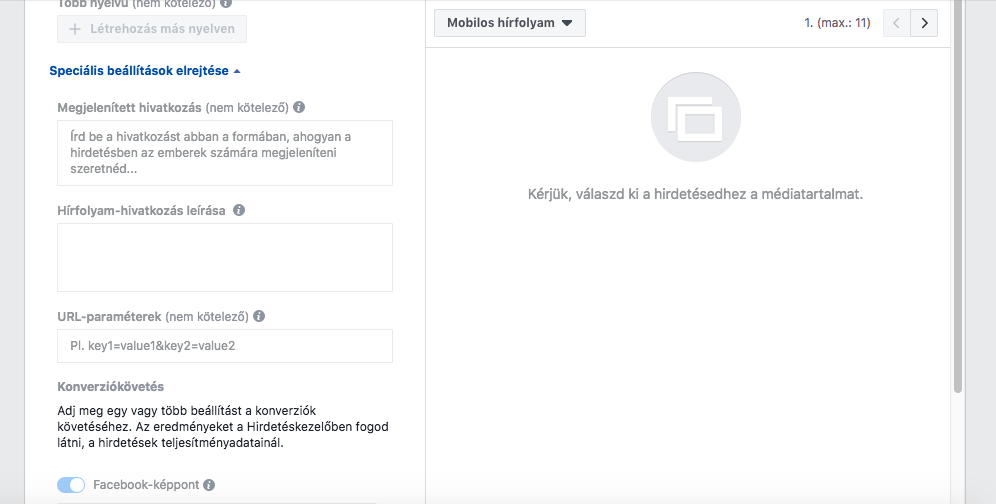Click info icon next to Több nyelvű
Screen dimensions: 996x504
click(x=225, y=3)
